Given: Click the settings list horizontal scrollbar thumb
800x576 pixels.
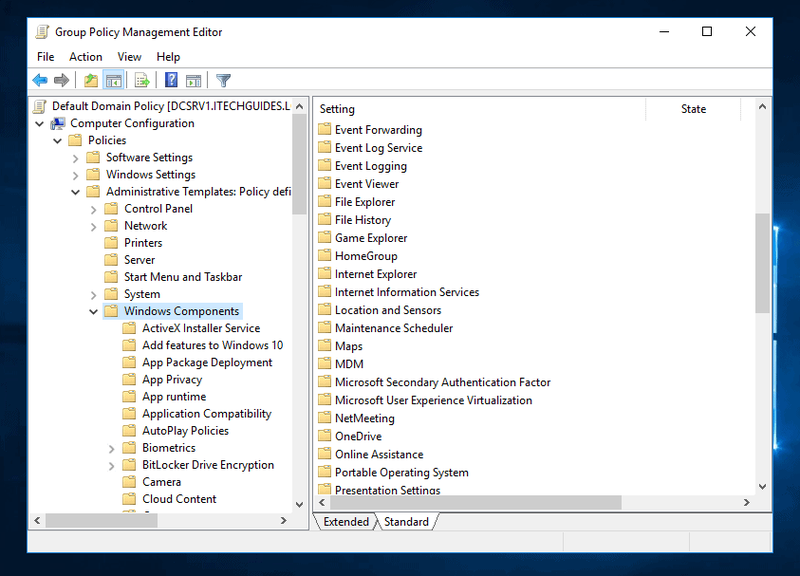Looking at the screenshot, I should click(476, 503).
